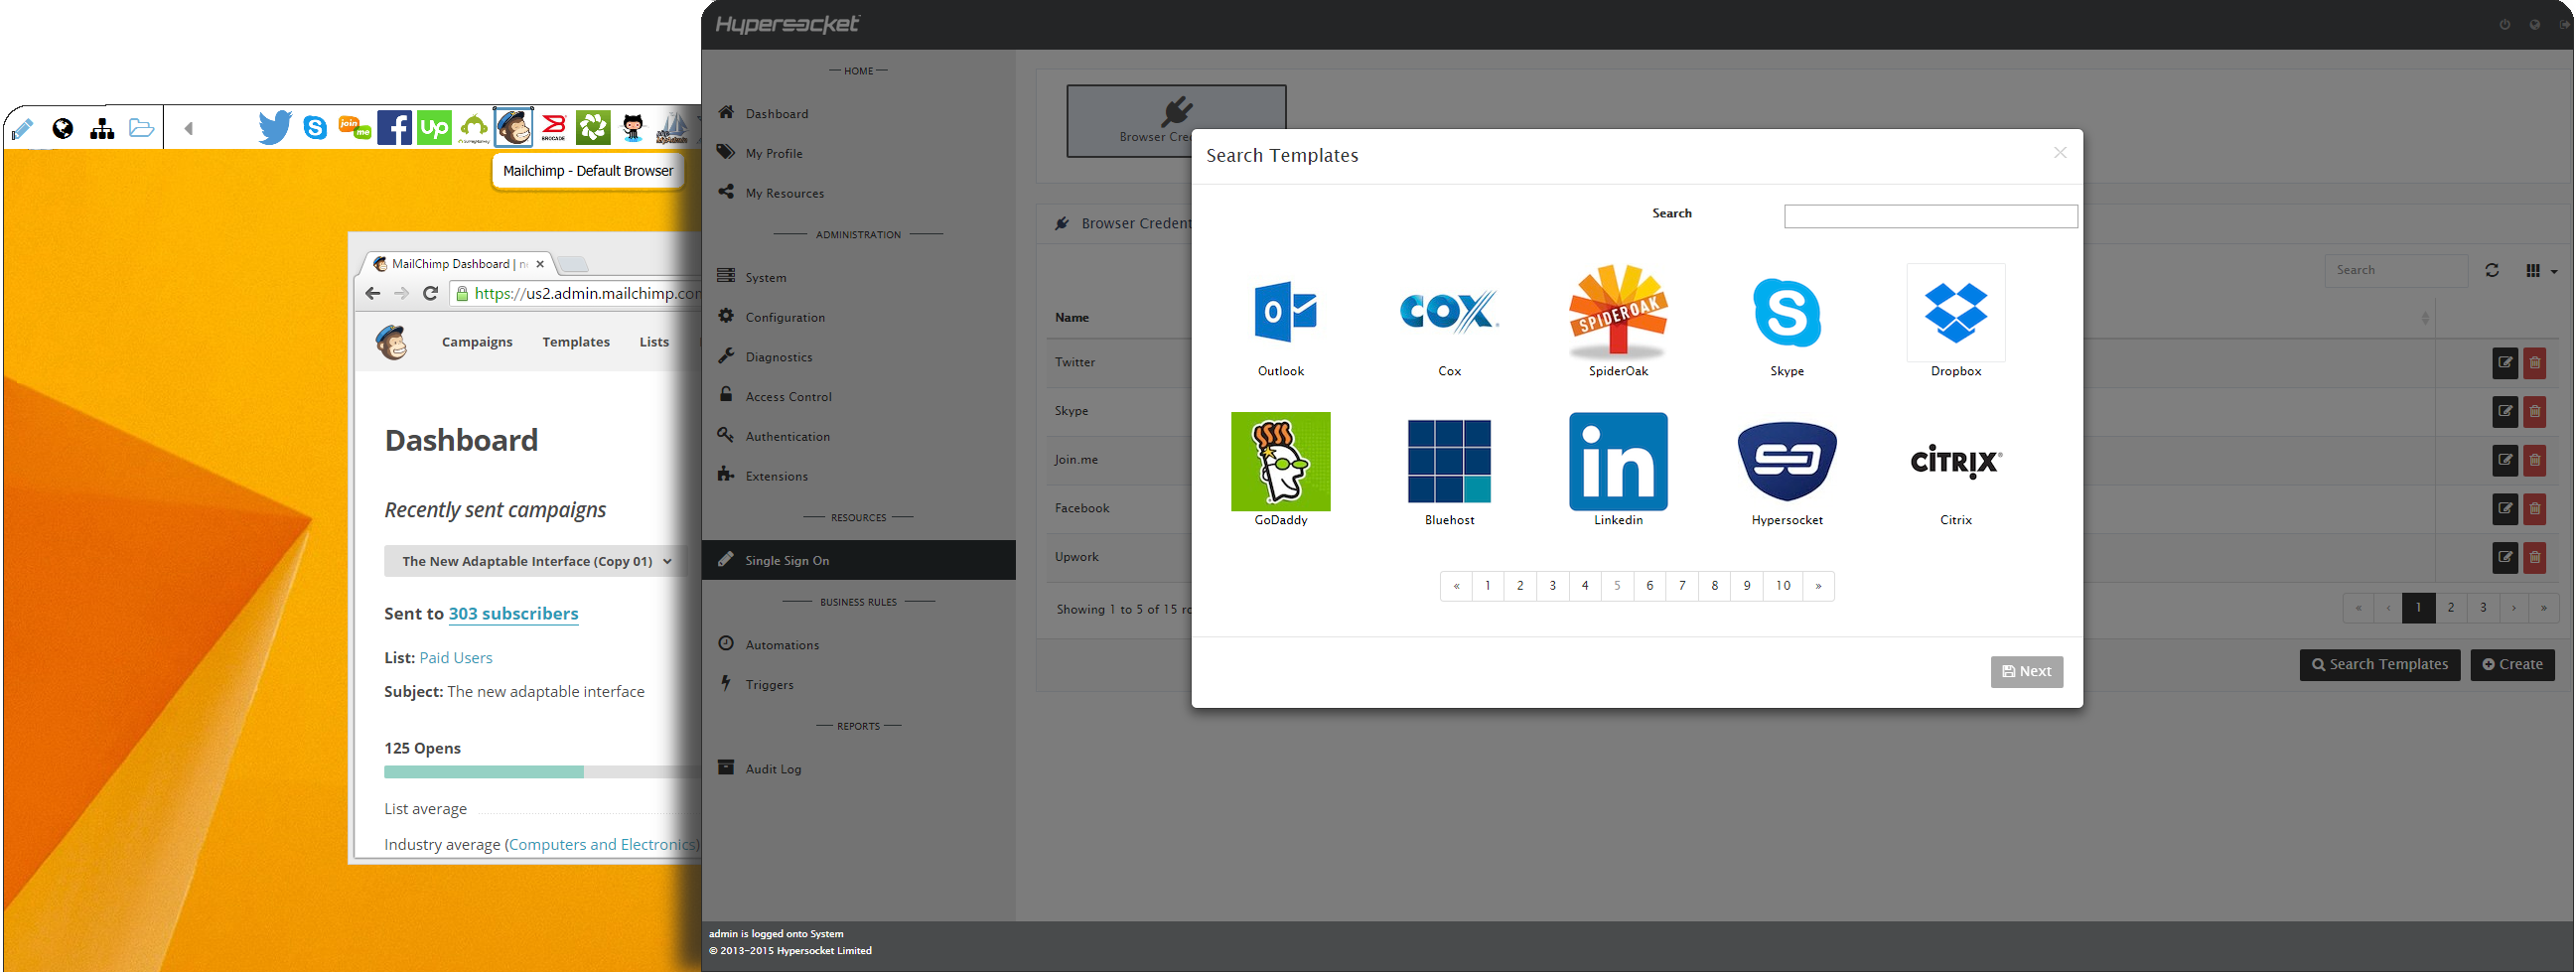This screenshot has width=2576, height=972.
Task: Choose the SpiderOak template icon
Action: coord(1618,312)
